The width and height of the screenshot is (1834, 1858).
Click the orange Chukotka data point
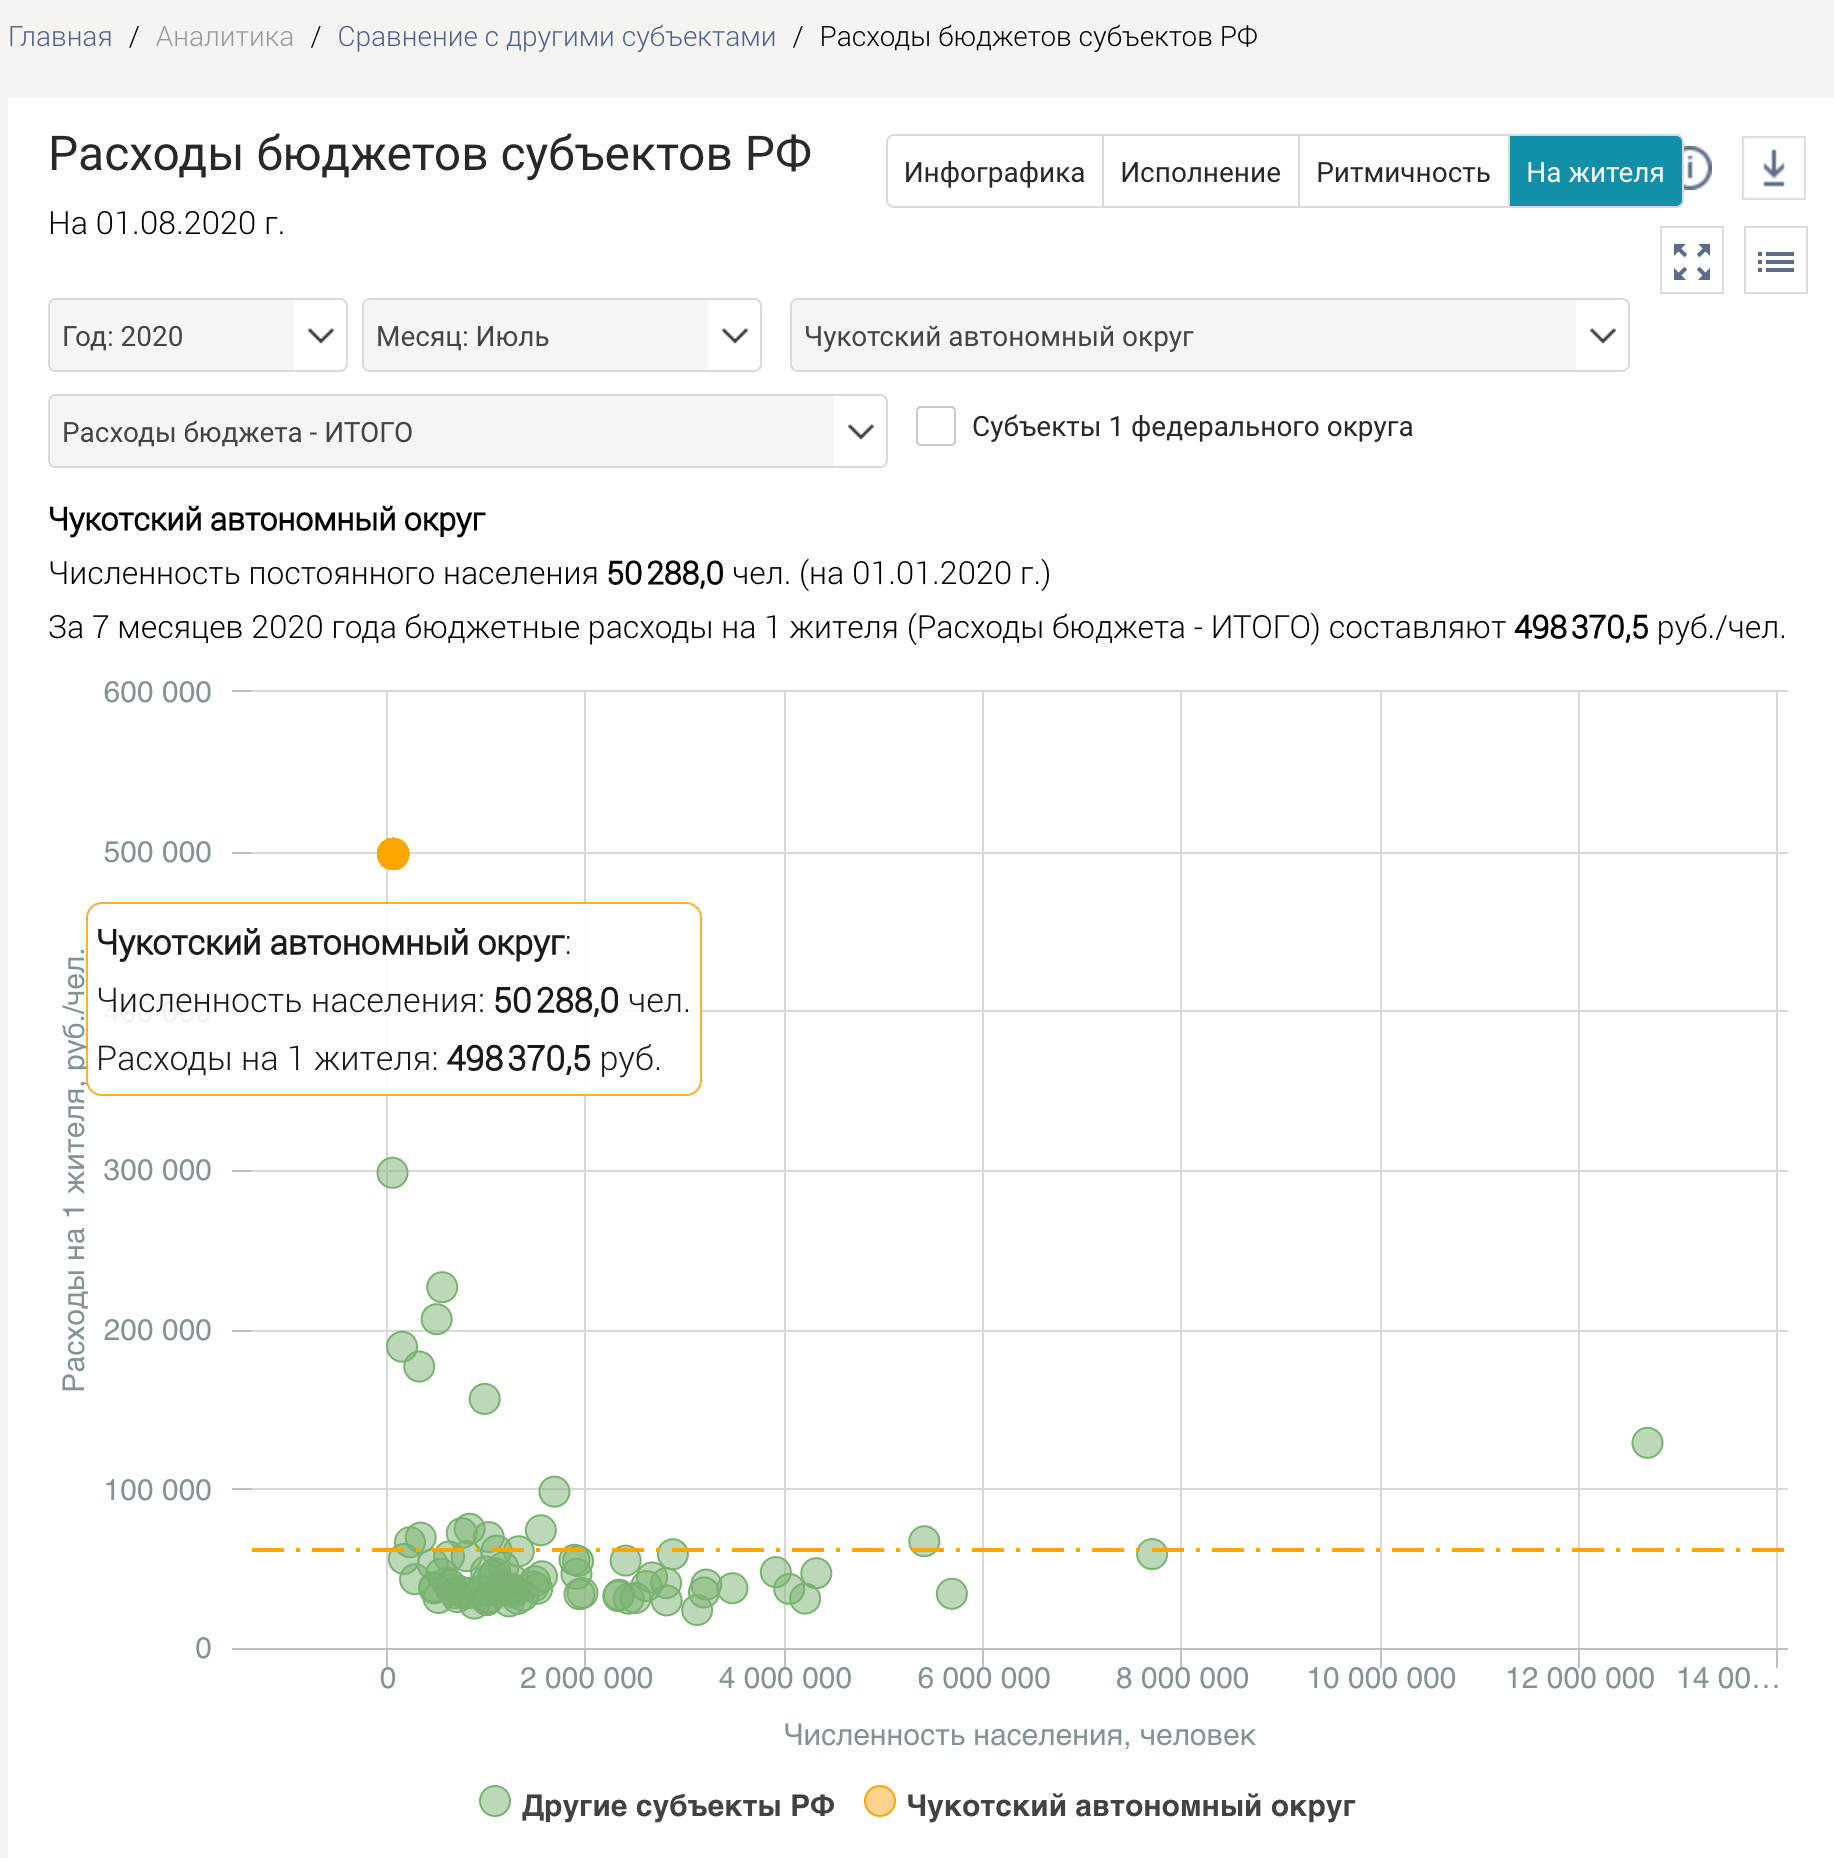[393, 854]
